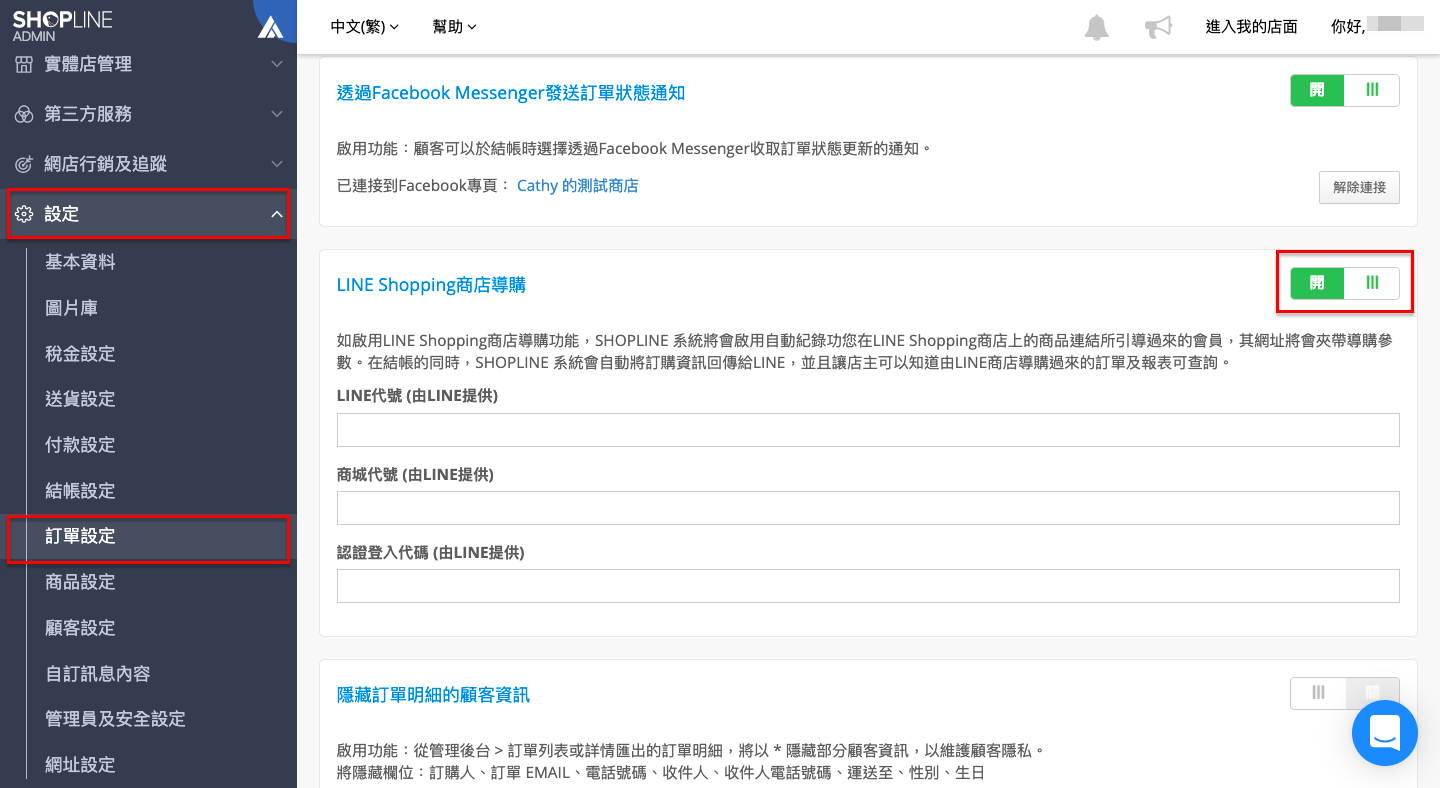The width and height of the screenshot is (1440, 788).
Task: Click the third-party services icon
Action: (x=24, y=114)
